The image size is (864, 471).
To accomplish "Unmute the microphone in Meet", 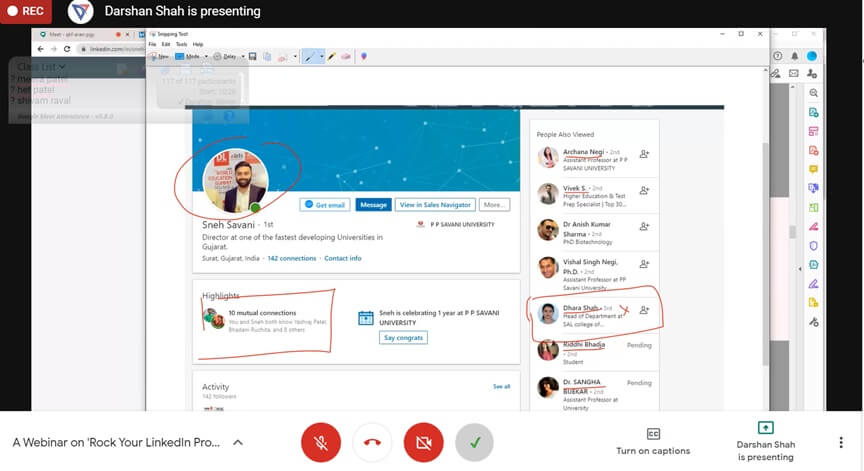I will click(x=321, y=442).
